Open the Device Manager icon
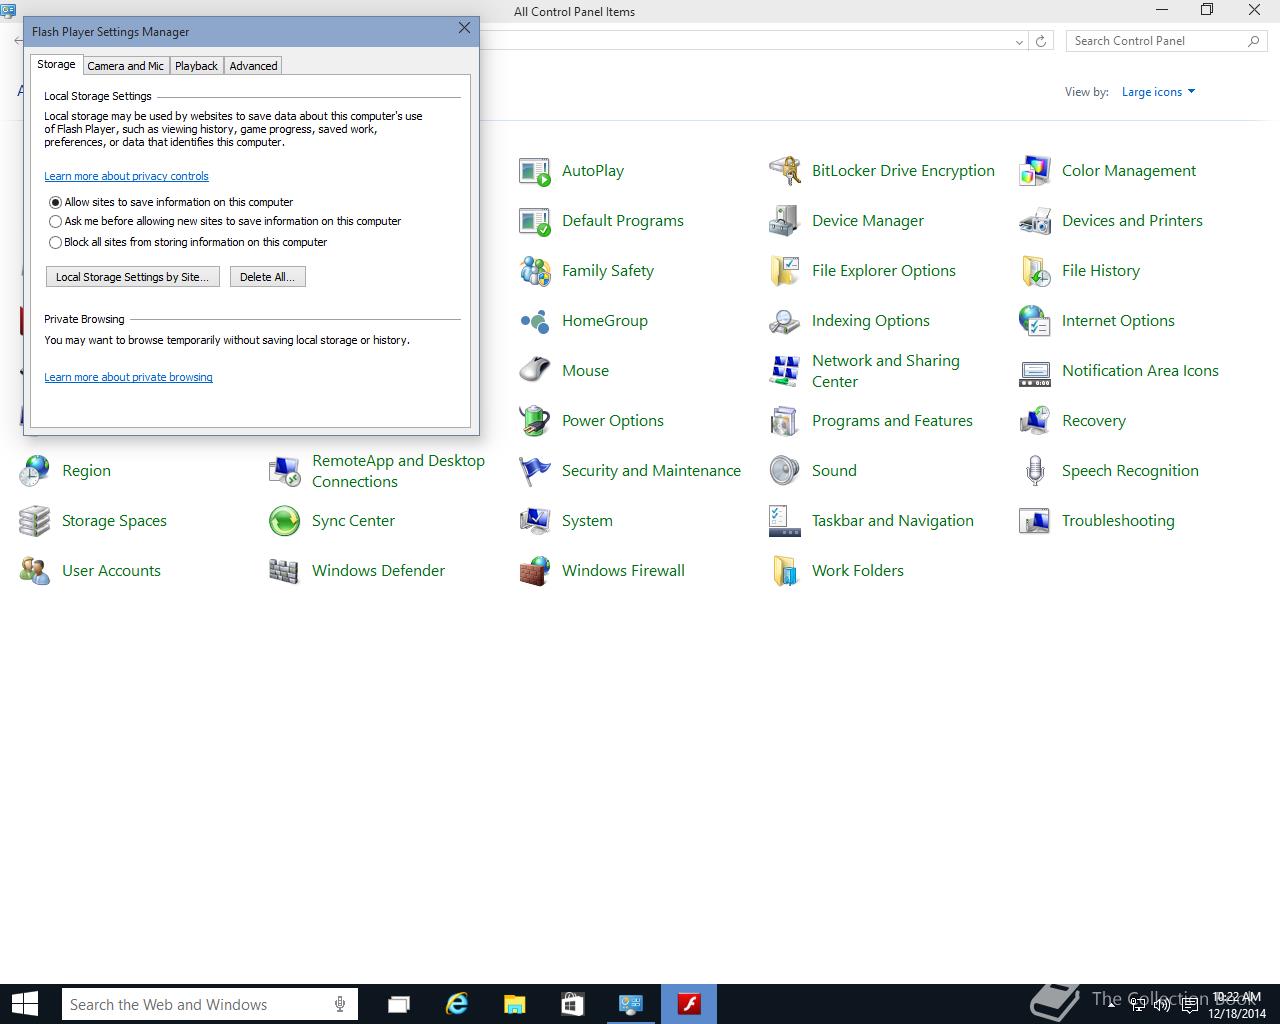 click(x=785, y=221)
